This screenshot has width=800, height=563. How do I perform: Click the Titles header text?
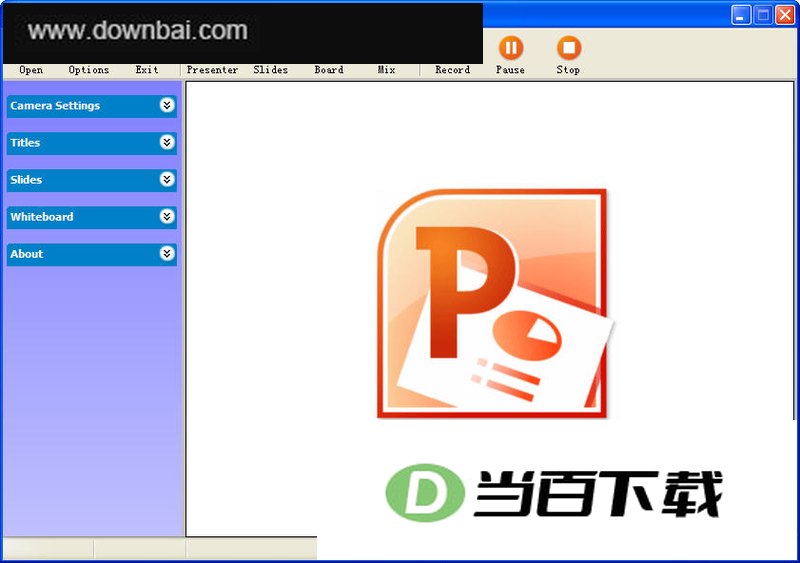pos(25,143)
